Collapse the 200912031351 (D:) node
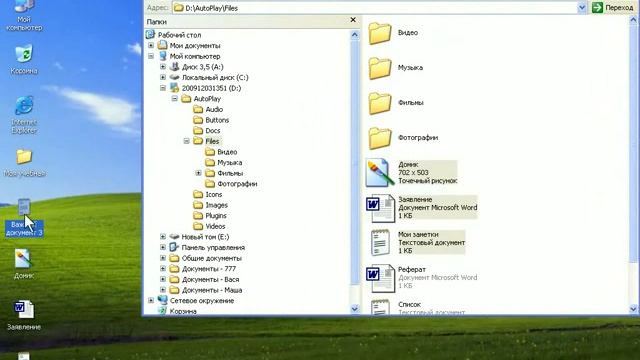Image resolution: width=640 pixels, height=360 pixels. pos(163,88)
